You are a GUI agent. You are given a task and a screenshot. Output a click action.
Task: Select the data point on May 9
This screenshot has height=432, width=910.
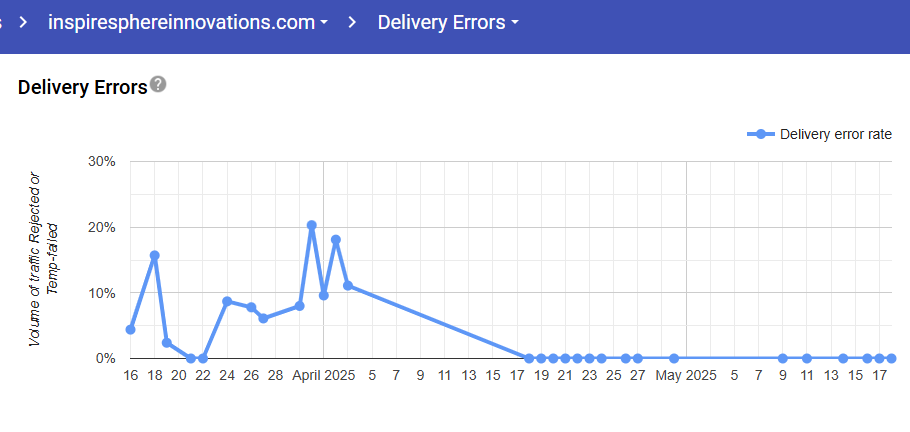[782, 357]
